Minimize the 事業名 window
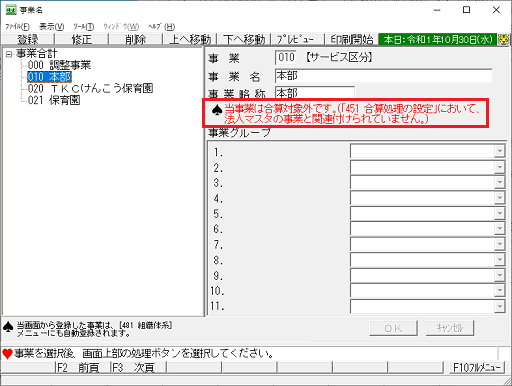 (x=437, y=10)
